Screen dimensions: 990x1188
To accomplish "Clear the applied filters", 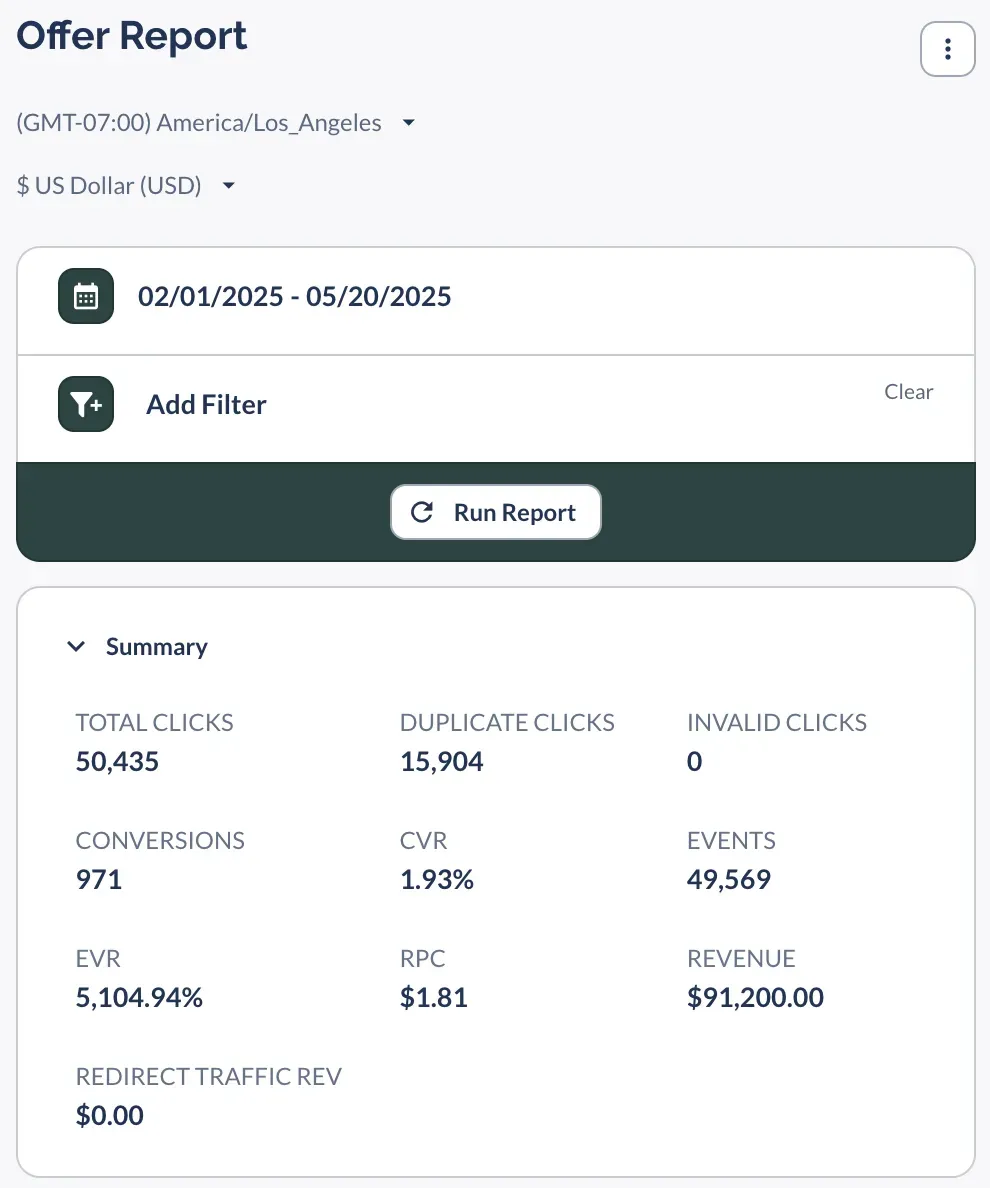I will tap(908, 392).
